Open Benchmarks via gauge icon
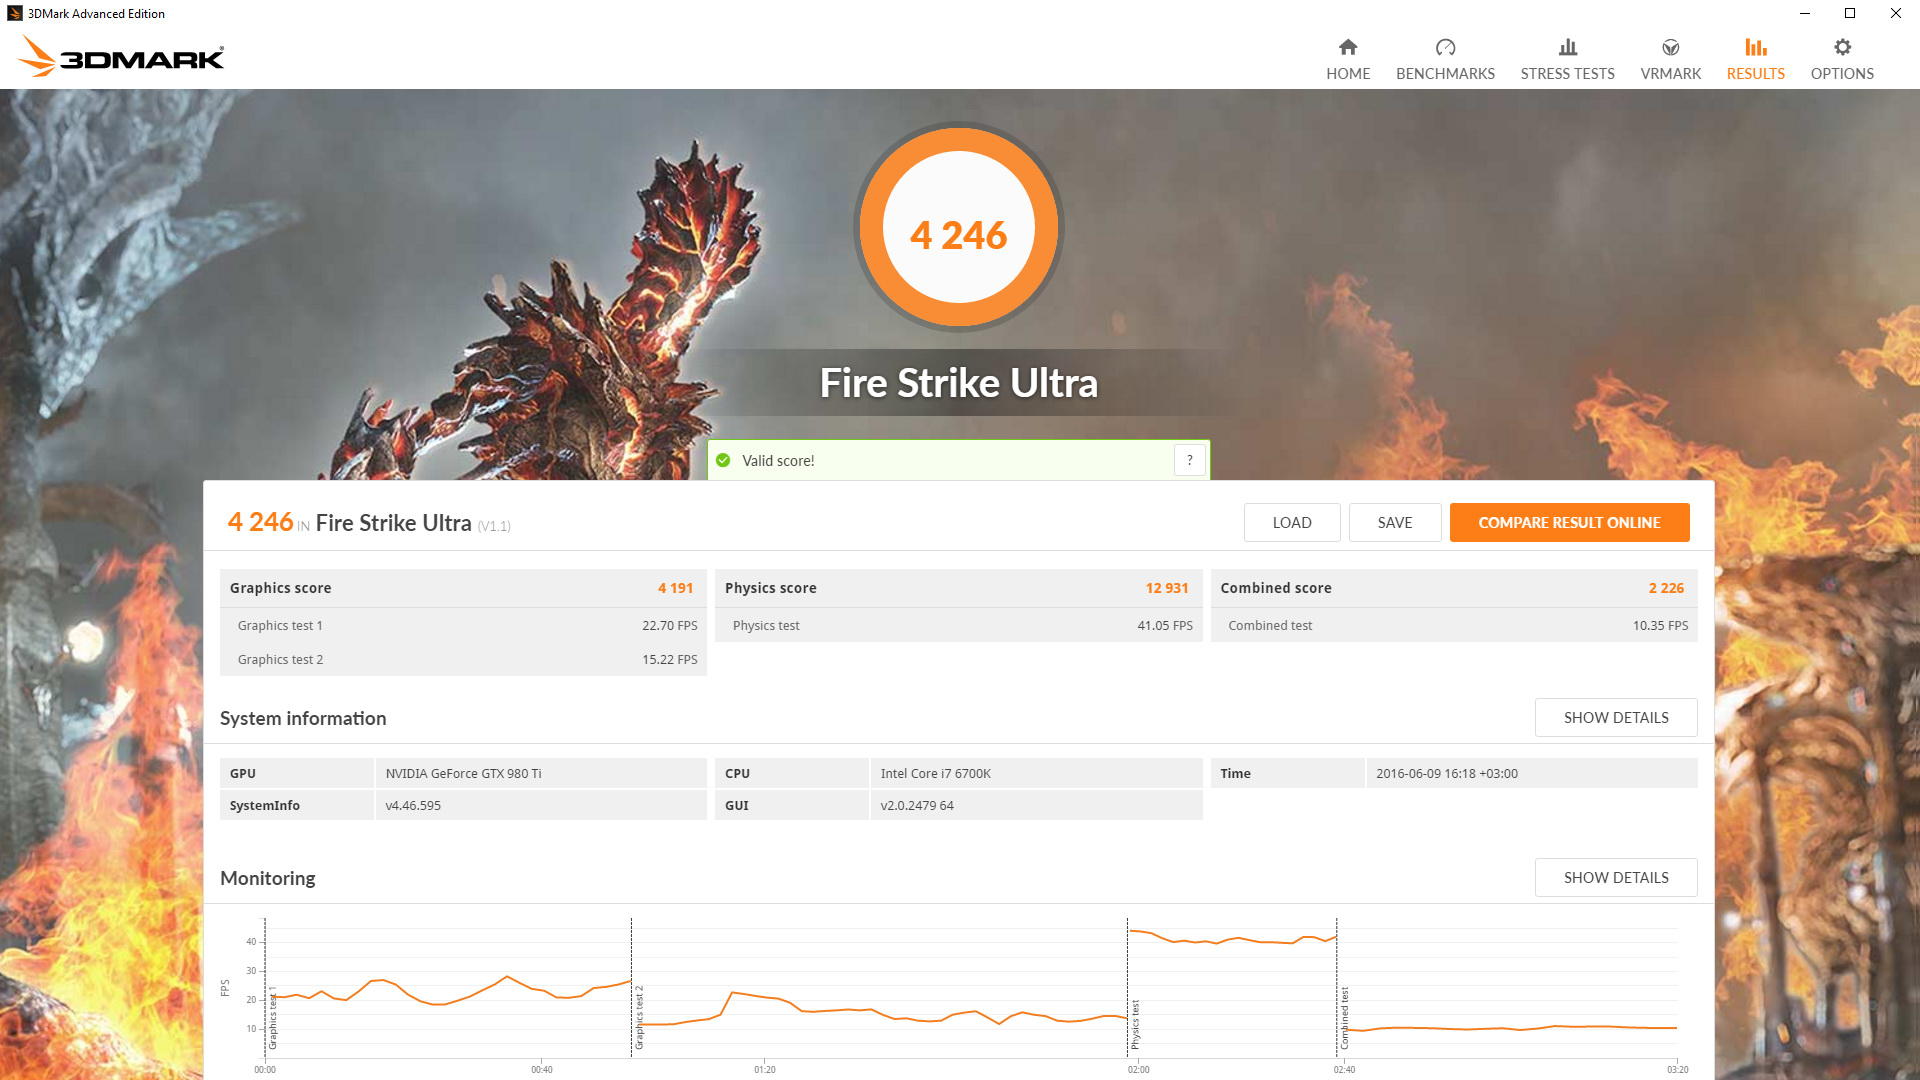 1445,47
